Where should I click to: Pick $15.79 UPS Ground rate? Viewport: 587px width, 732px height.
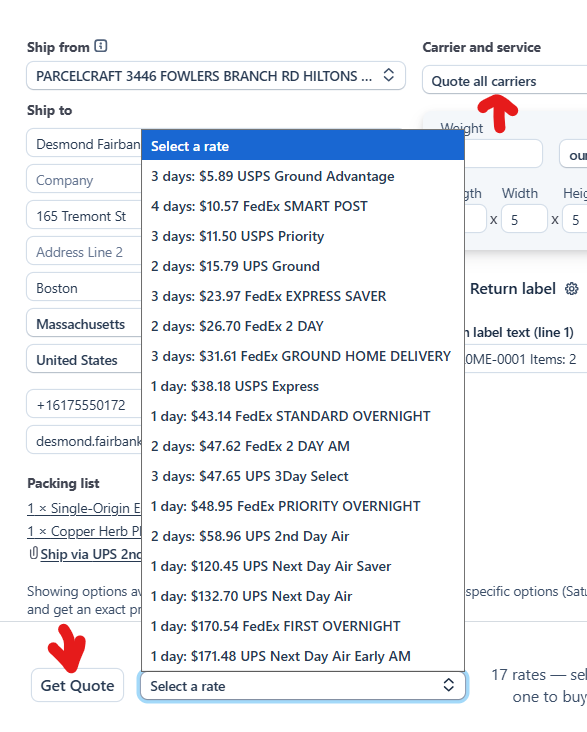pyautogui.click(x=303, y=266)
